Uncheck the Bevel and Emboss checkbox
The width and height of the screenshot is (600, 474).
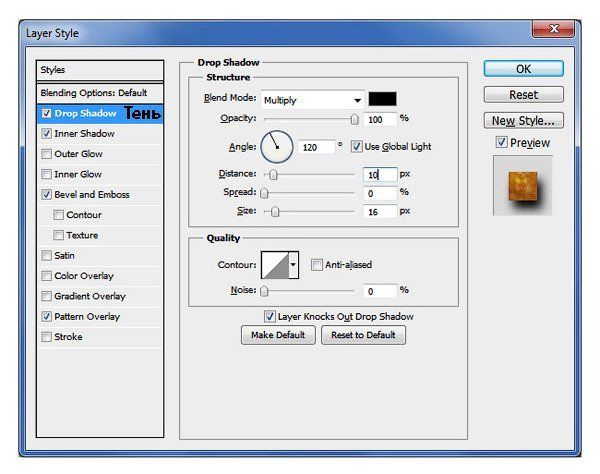[x=46, y=194]
